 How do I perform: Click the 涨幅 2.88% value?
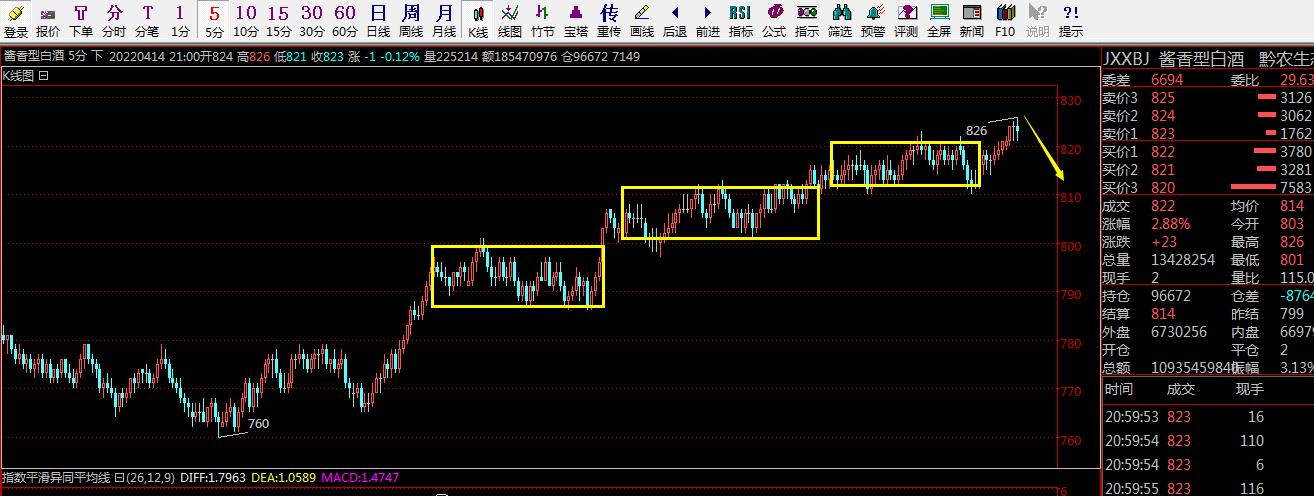click(x=1171, y=223)
